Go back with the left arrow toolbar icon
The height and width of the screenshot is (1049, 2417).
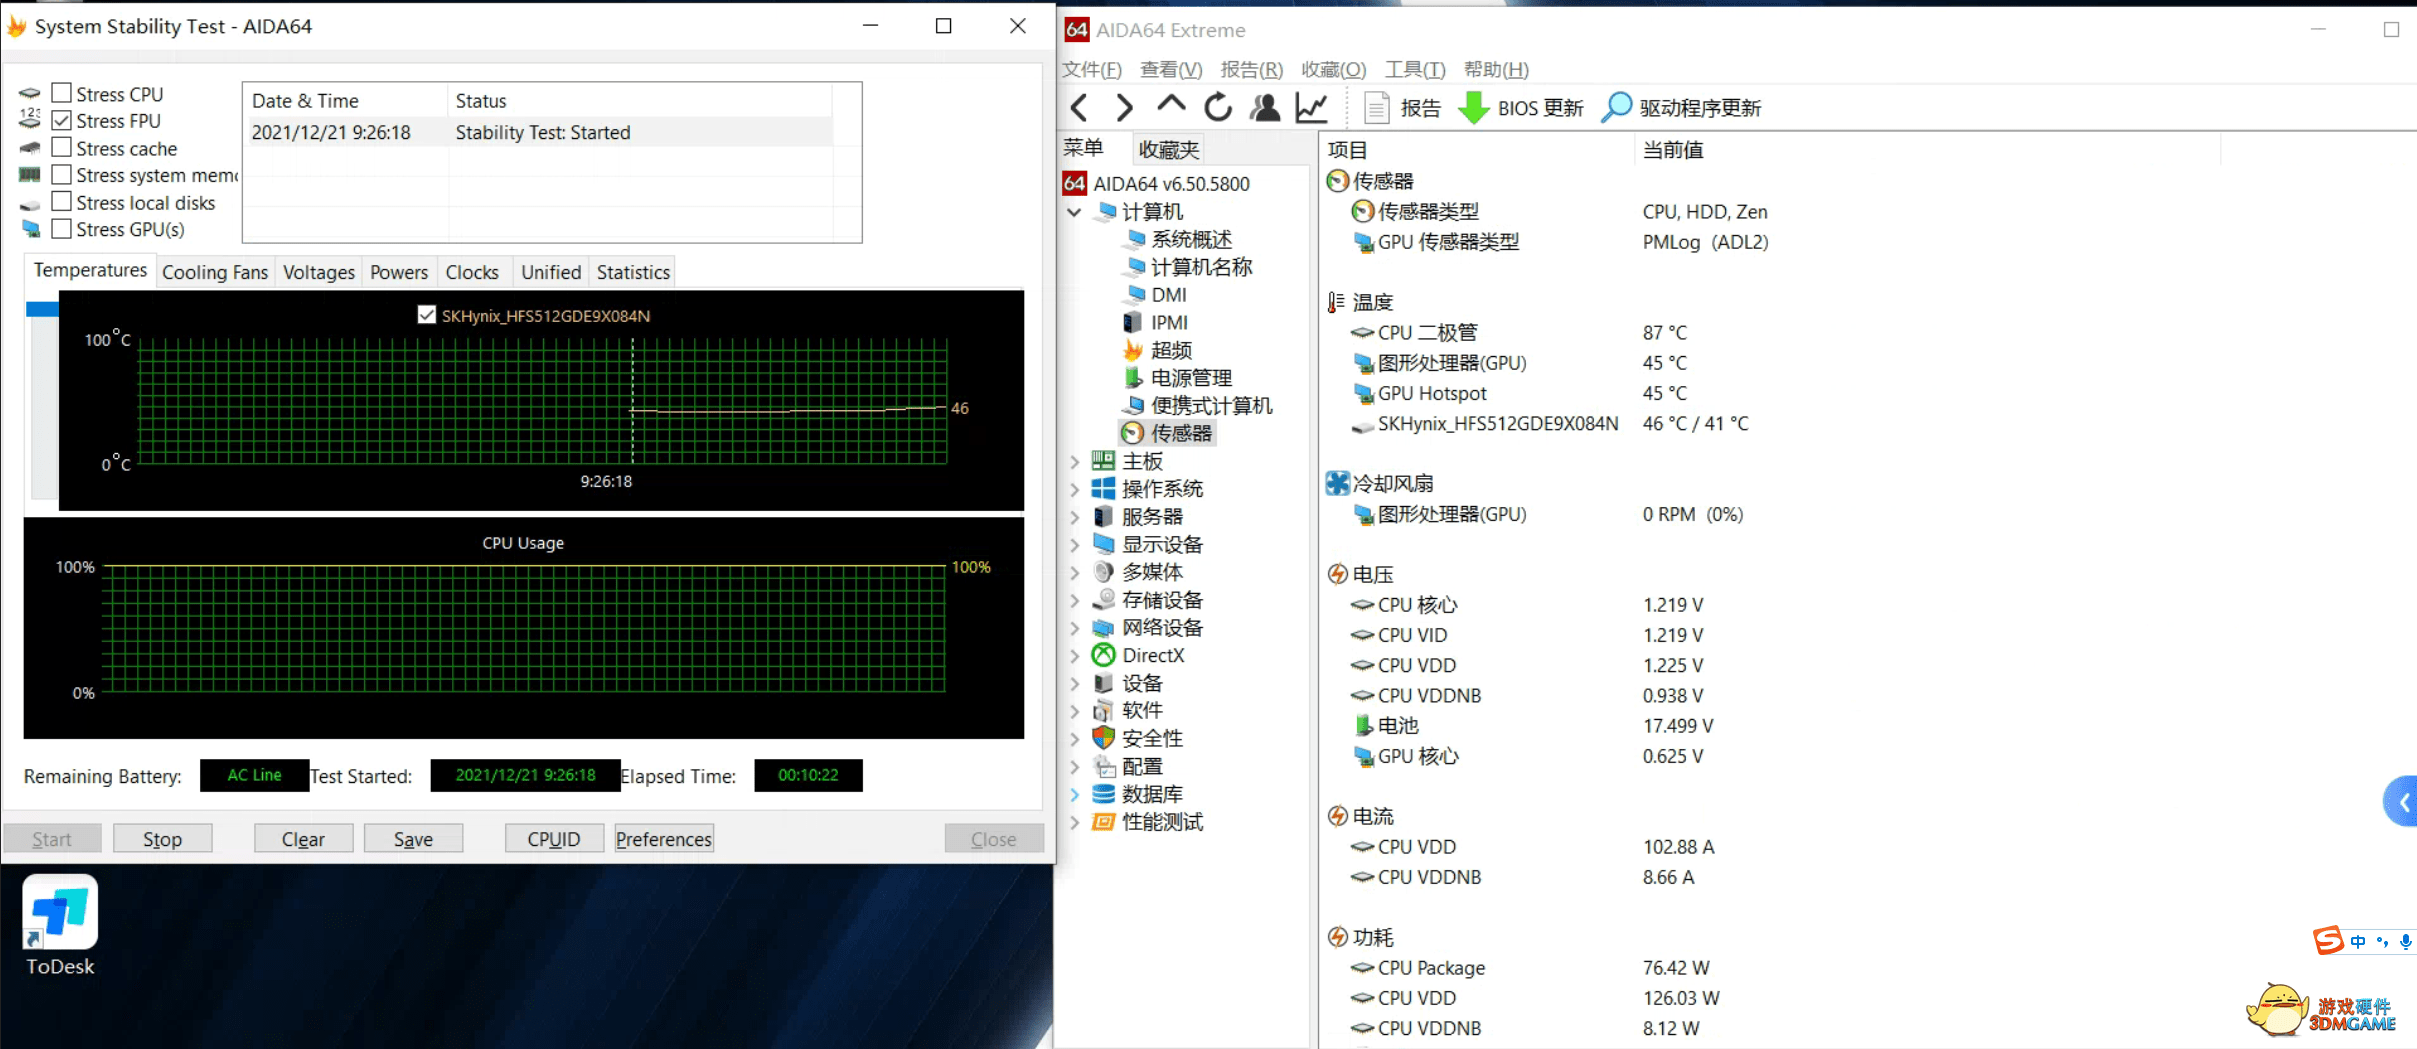(x=1080, y=107)
